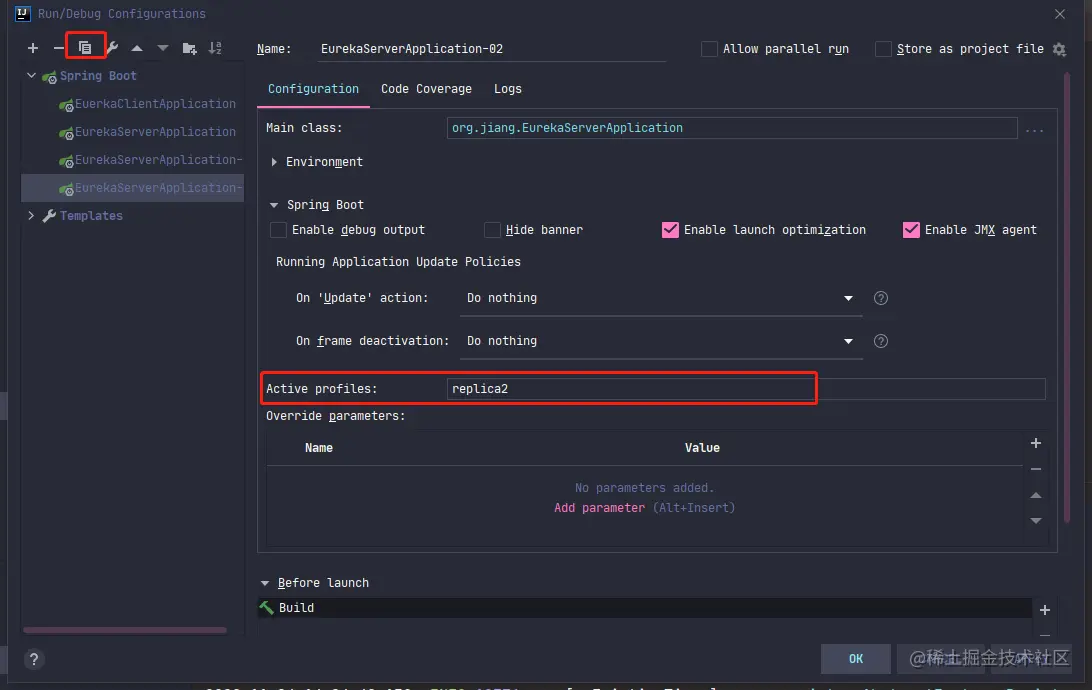Toggle Allow parallel run checkbox
Viewport: 1092px width, 690px height.
coord(709,49)
